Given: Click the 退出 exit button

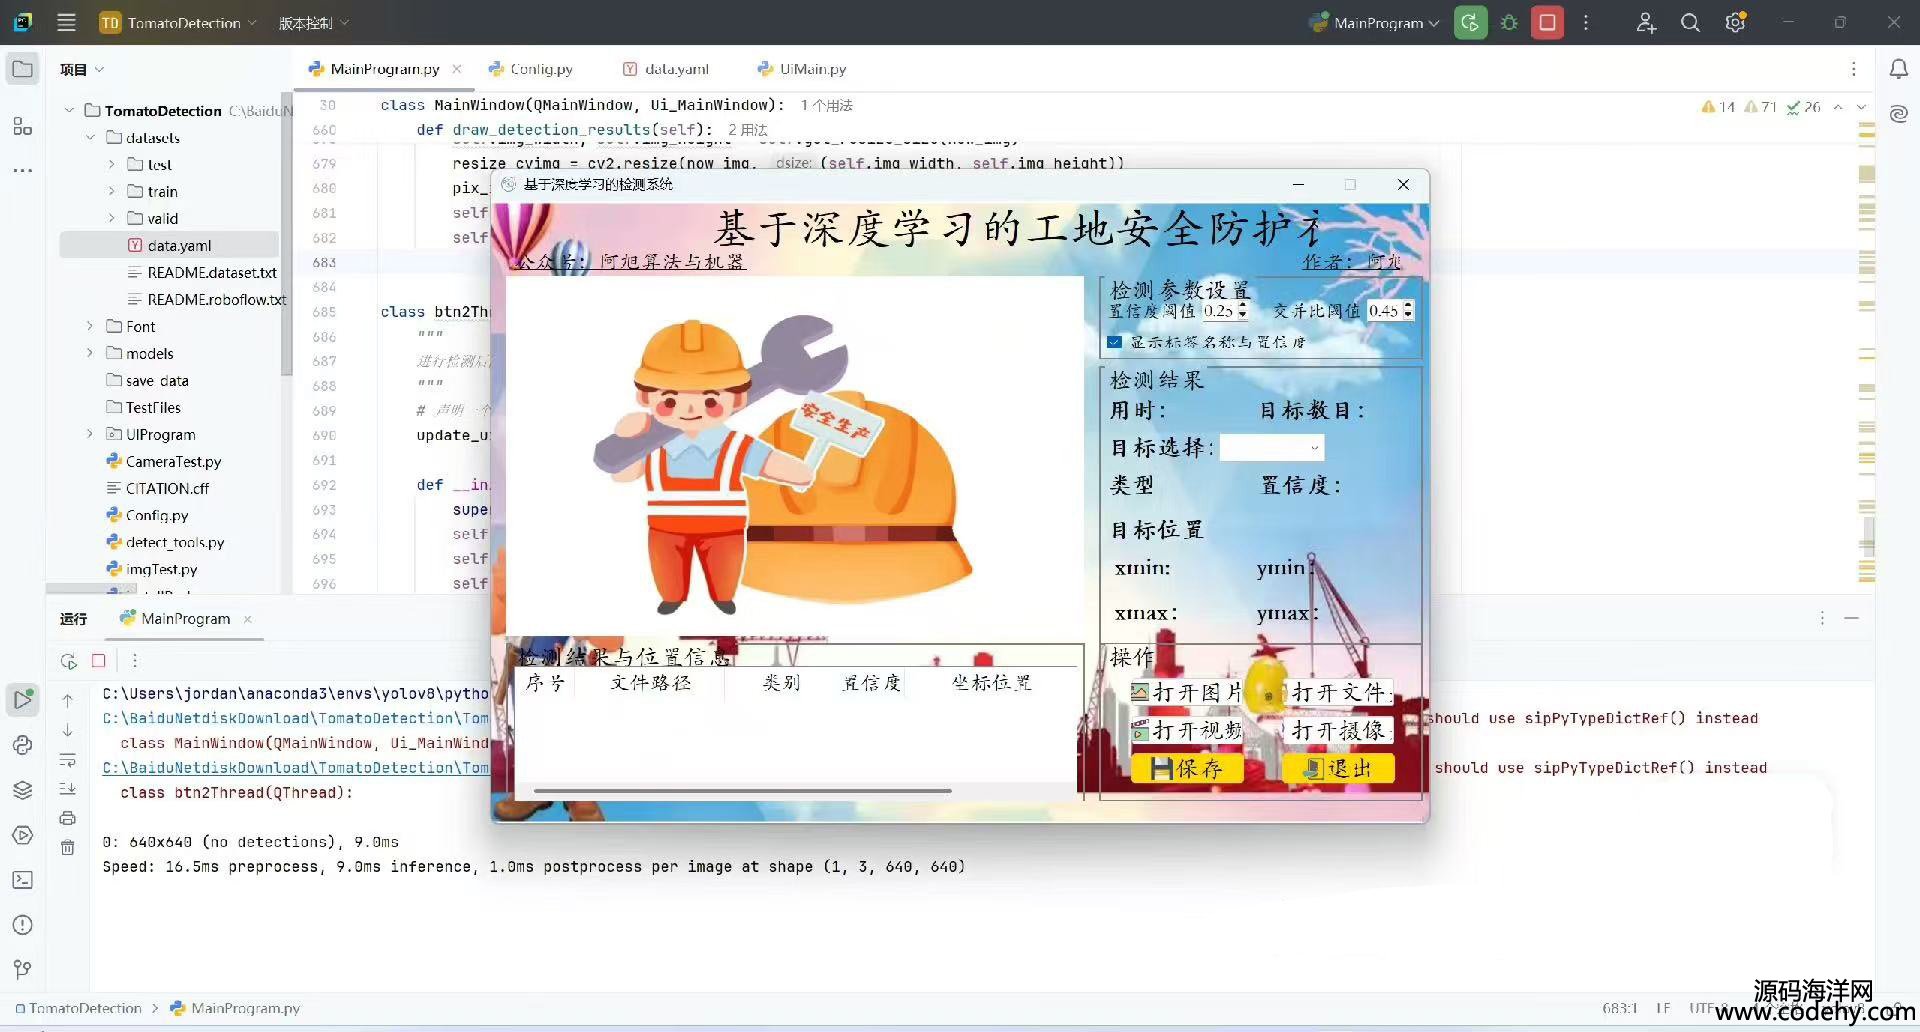Looking at the screenshot, I should (1338, 768).
